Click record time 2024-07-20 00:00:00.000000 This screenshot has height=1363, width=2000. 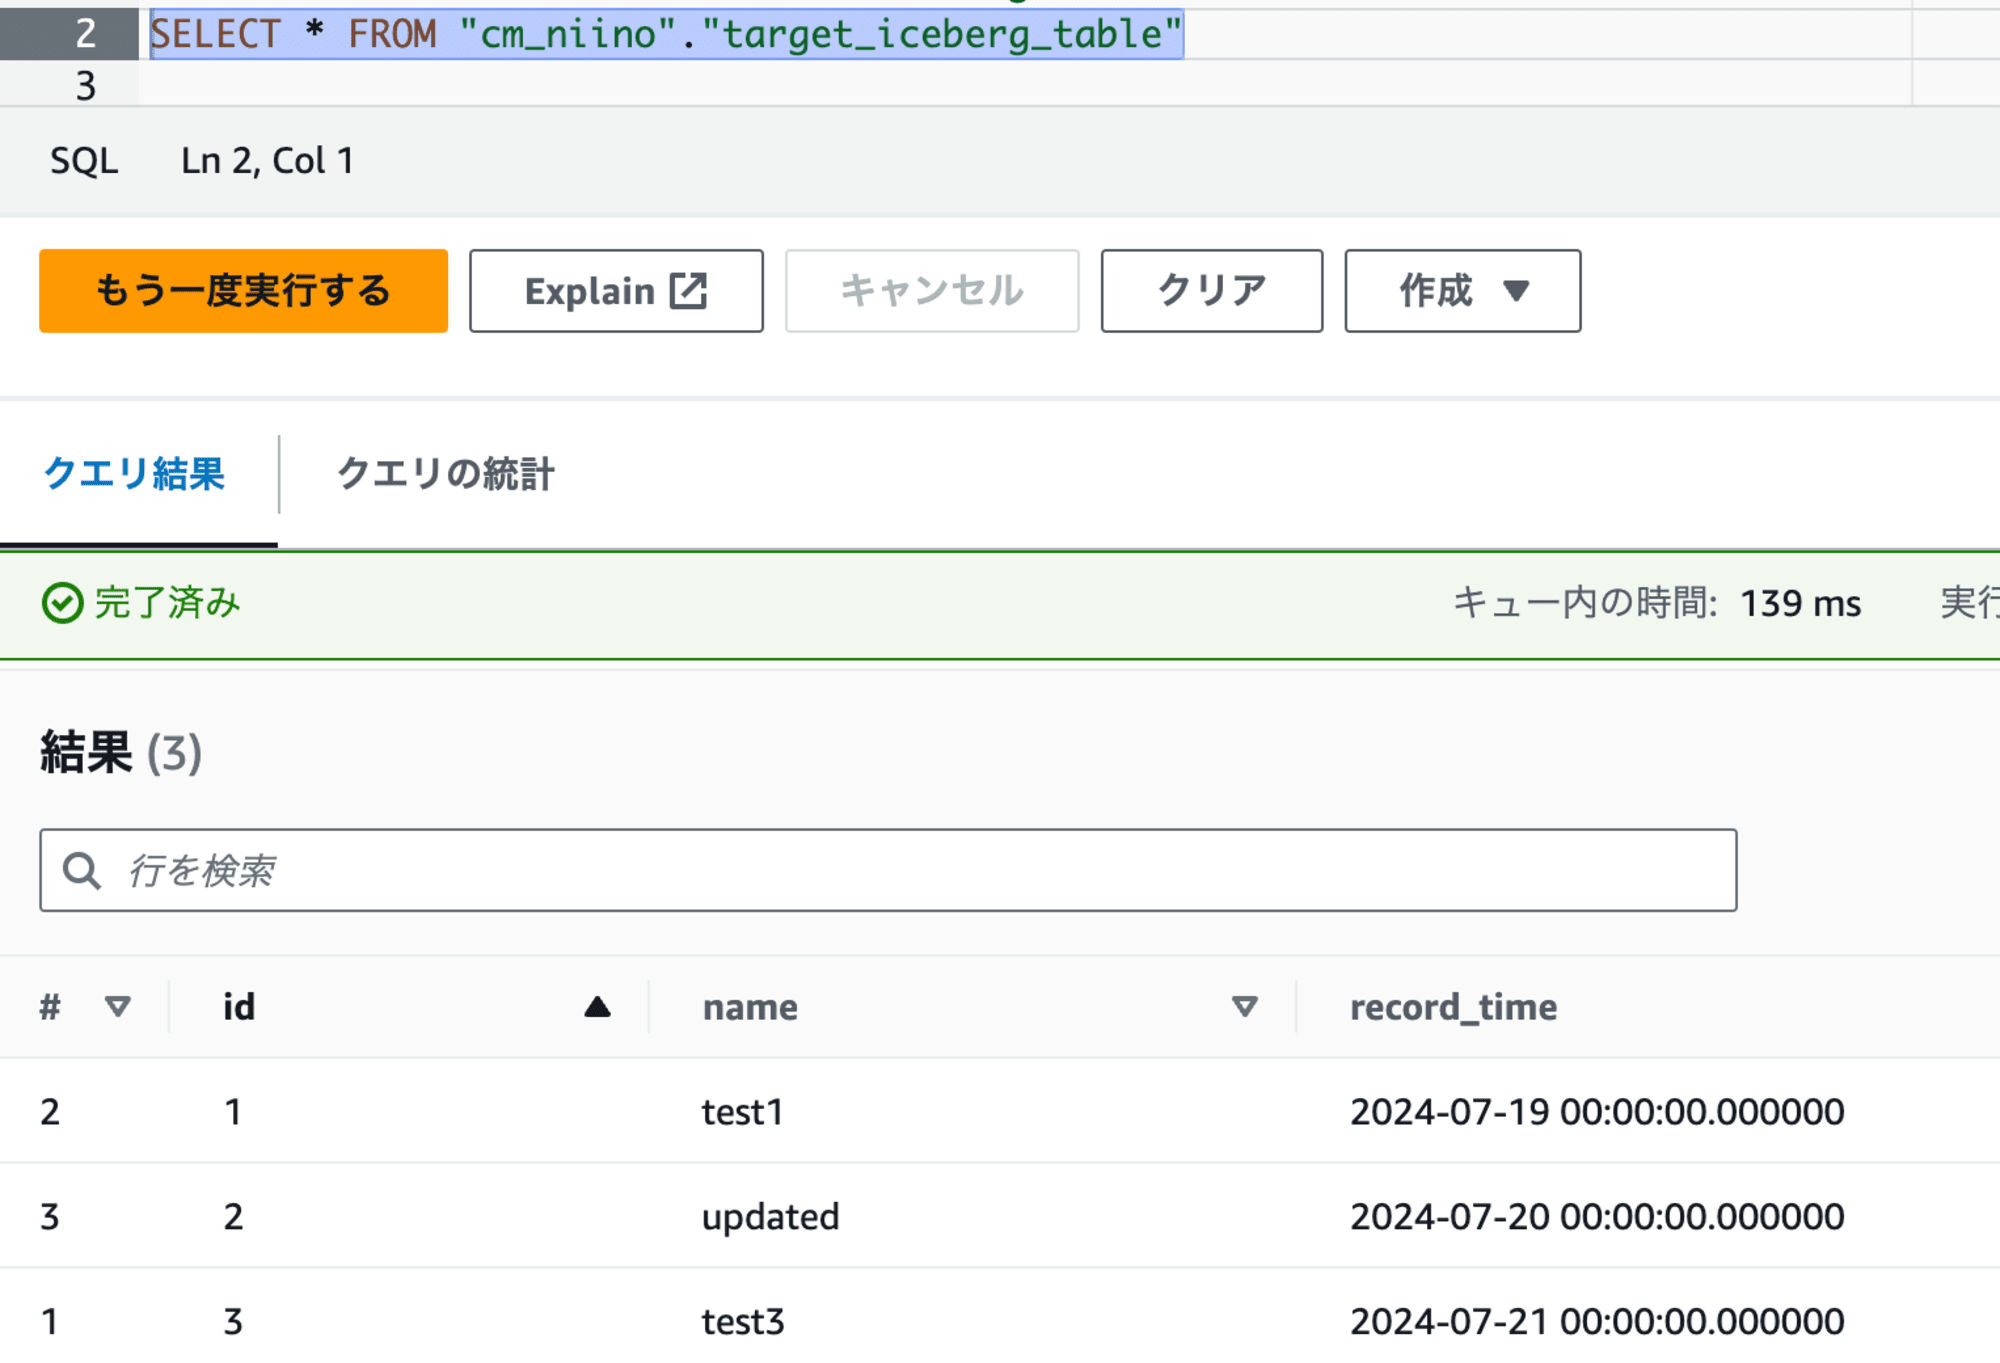[x=1597, y=1217]
